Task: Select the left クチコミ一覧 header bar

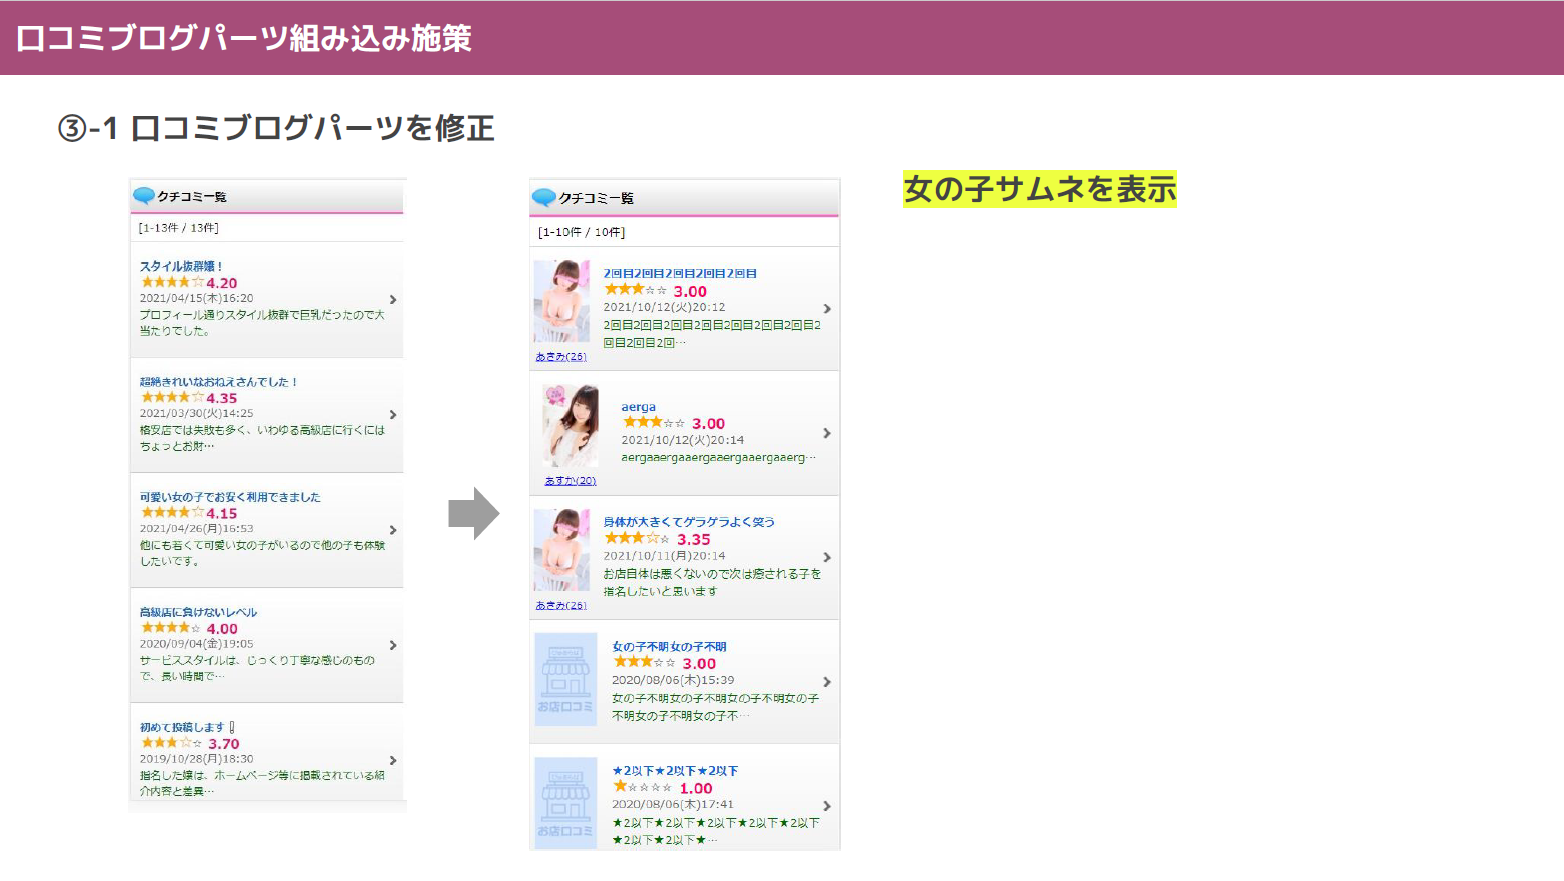Action: (267, 196)
